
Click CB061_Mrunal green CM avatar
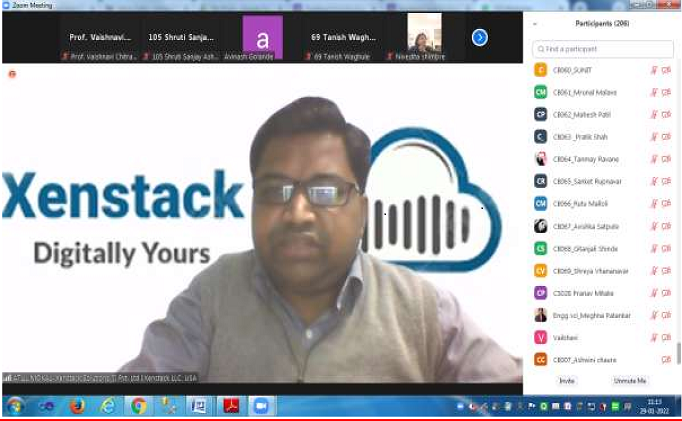[541, 92]
